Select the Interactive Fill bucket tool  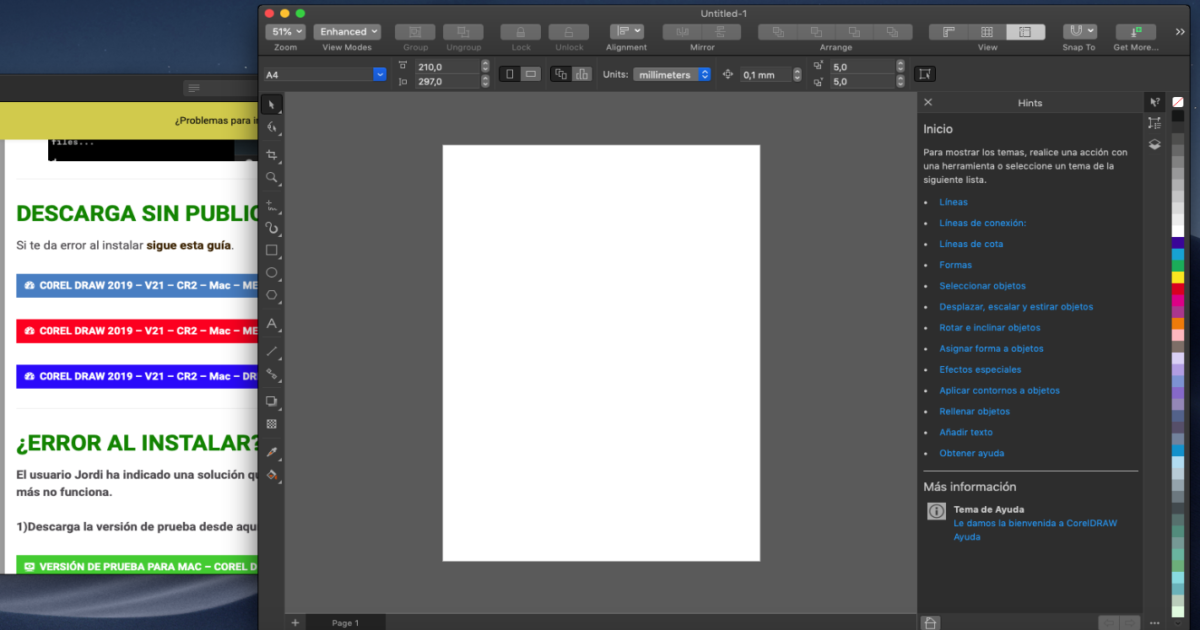point(271,475)
